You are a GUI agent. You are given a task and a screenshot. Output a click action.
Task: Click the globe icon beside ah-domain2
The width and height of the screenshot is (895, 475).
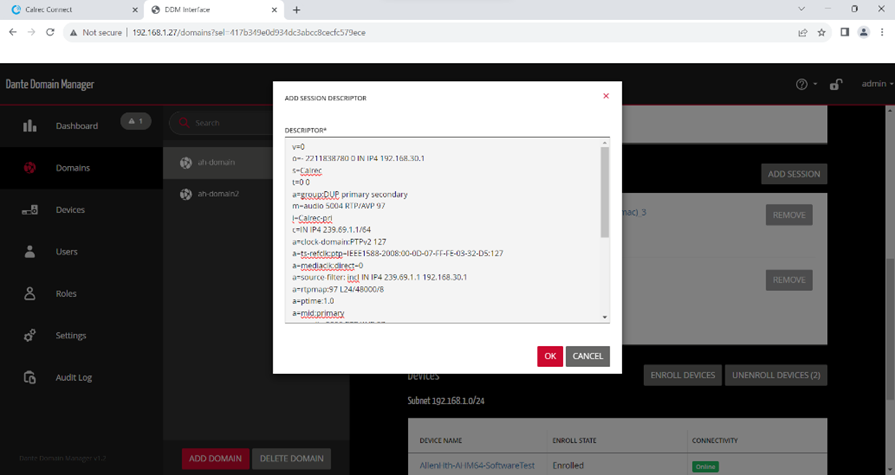tap(186, 194)
